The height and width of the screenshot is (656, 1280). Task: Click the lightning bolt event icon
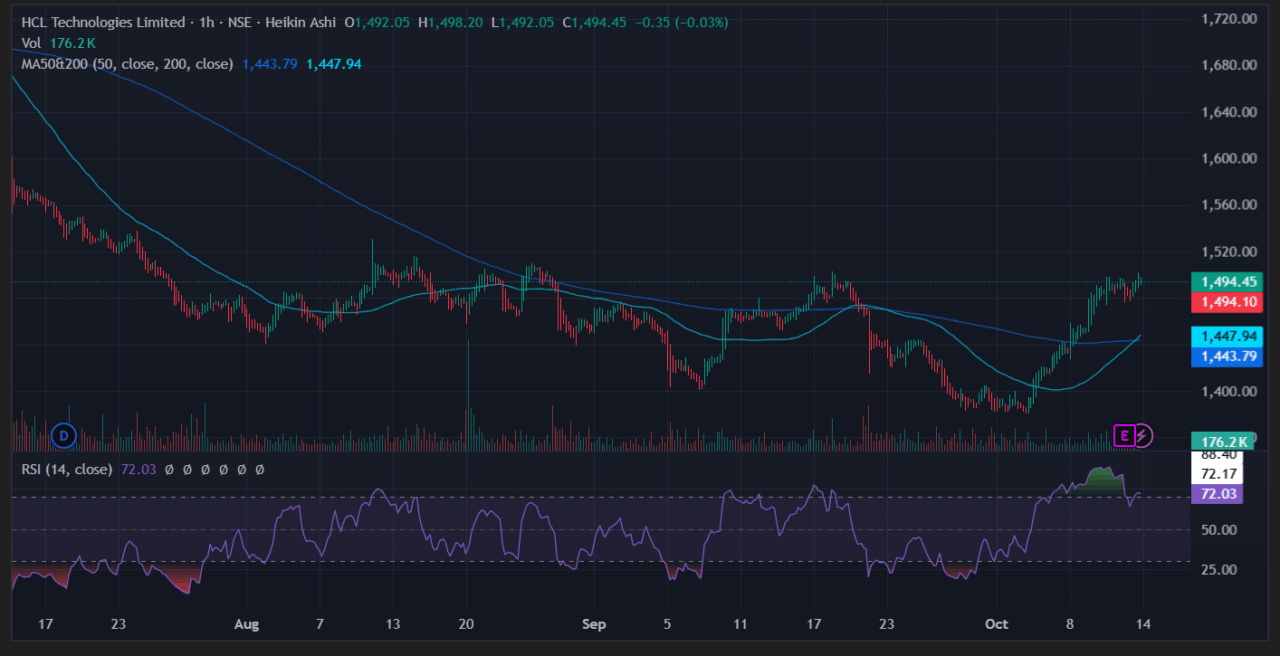1144,435
